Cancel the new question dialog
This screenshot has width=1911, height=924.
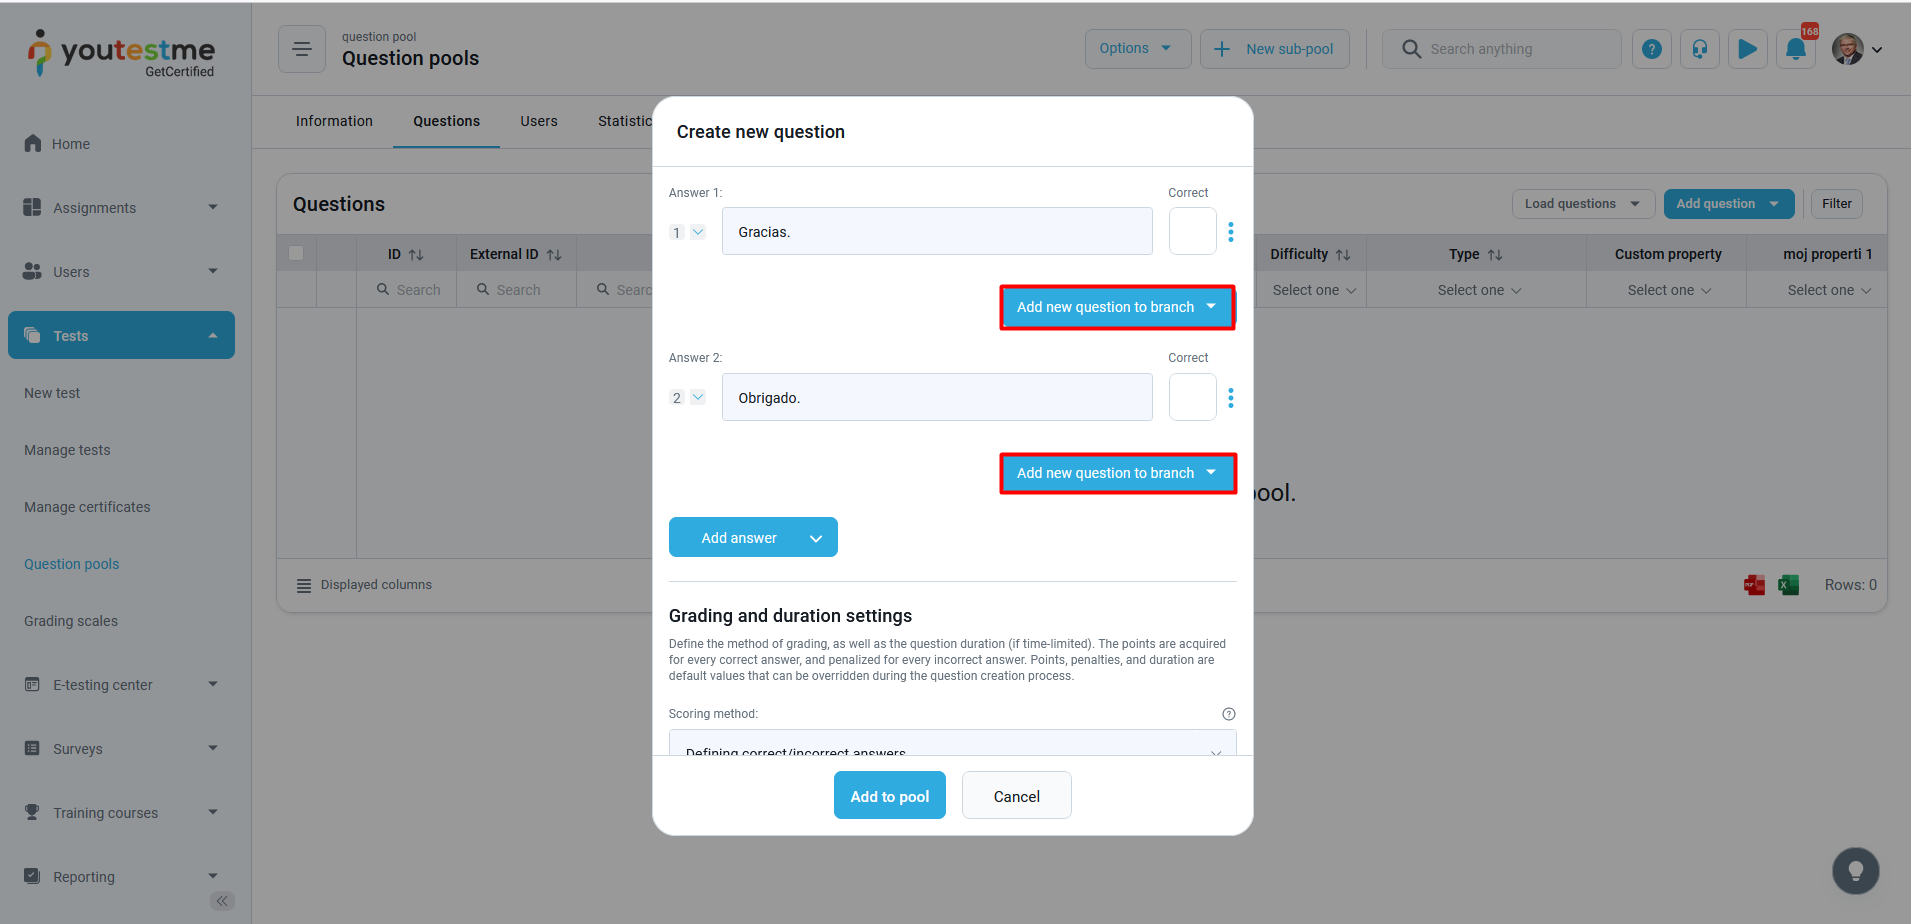coord(1016,796)
